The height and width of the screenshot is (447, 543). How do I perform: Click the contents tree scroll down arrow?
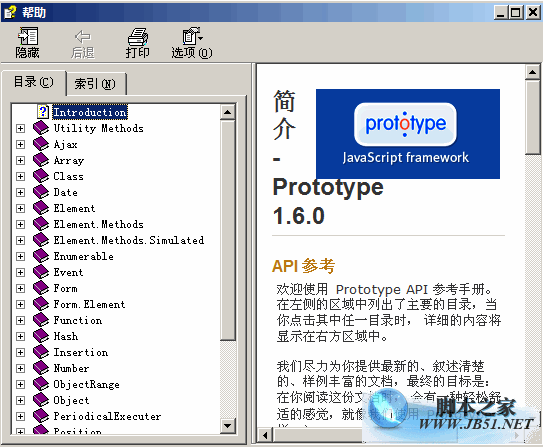tap(228, 426)
